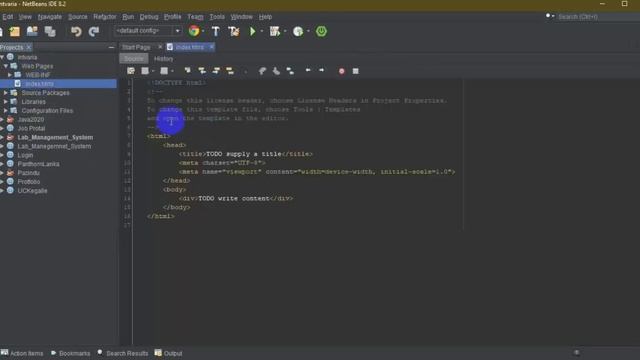The image size is (640, 360).
Task: Open the browser selection dropdown arrow beside Chrome
Action: pyautogui.click(x=203, y=31)
